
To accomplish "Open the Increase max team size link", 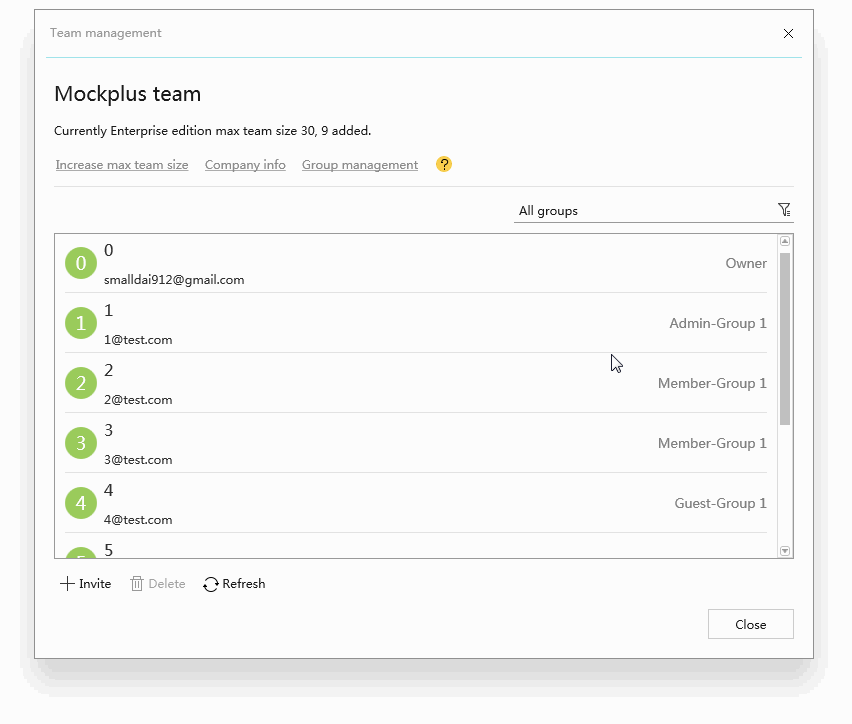I will [122, 165].
